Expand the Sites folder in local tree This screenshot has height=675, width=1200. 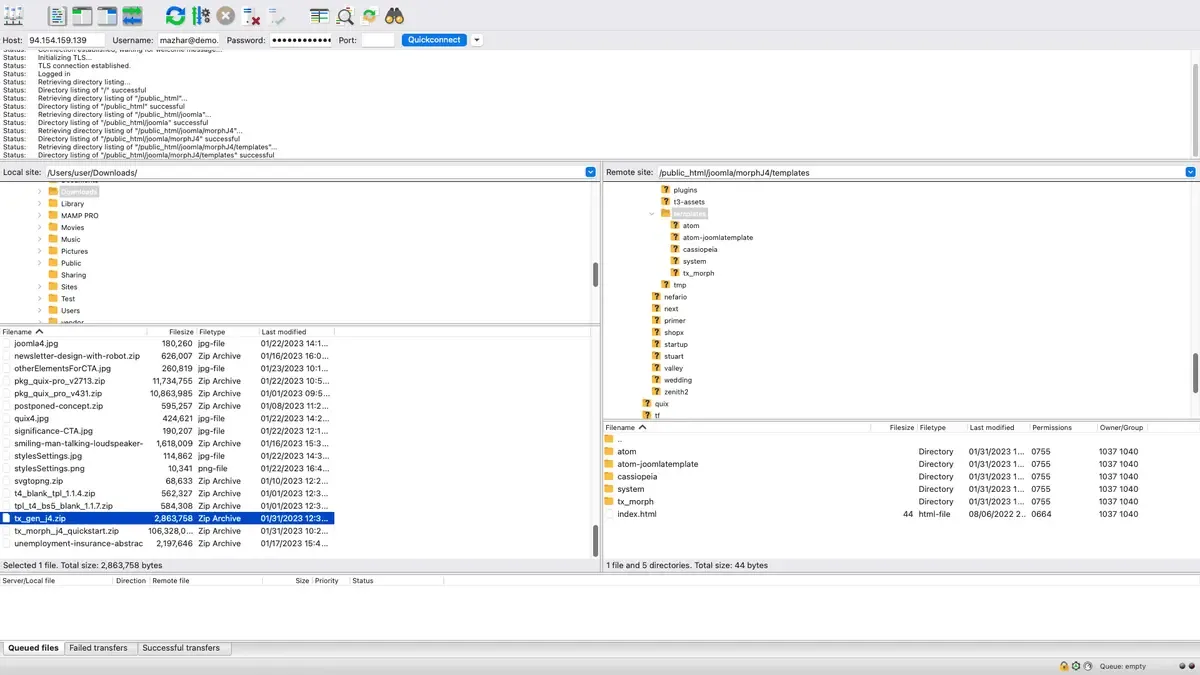pos(40,287)
